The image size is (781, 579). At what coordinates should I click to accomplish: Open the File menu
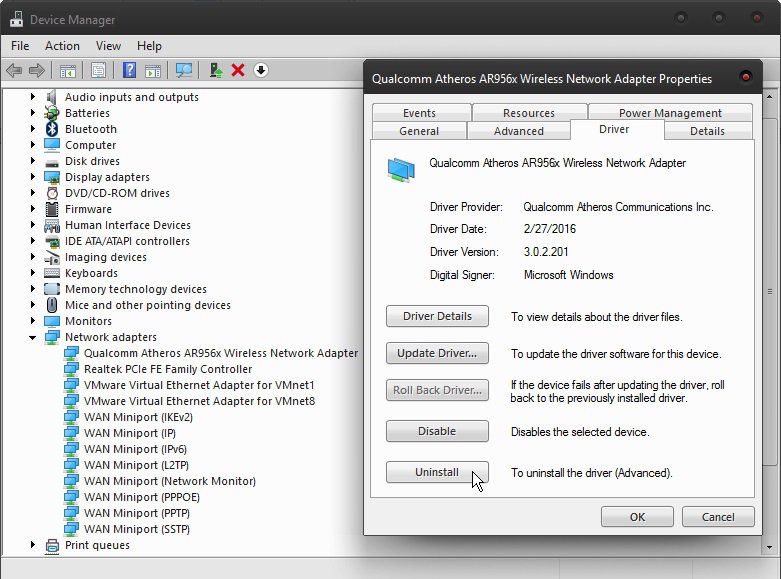pyautogui.click(x=20, y=46)
